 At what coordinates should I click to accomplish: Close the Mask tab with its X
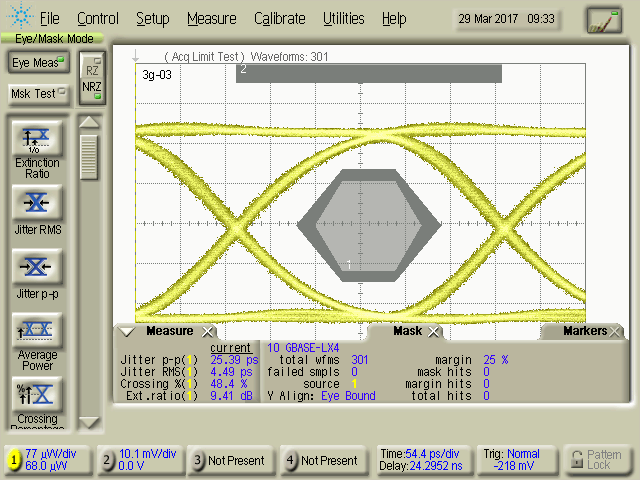tap(433, 331)
